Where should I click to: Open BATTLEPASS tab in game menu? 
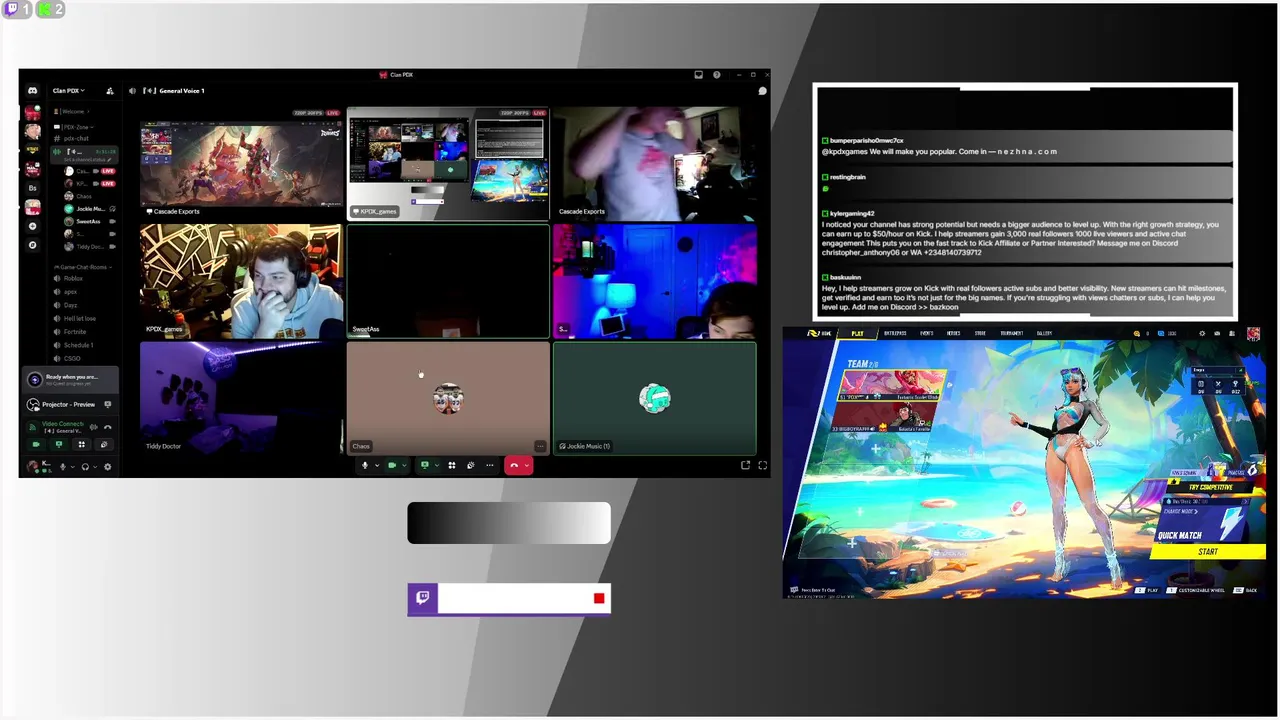(x=895, y=333)
